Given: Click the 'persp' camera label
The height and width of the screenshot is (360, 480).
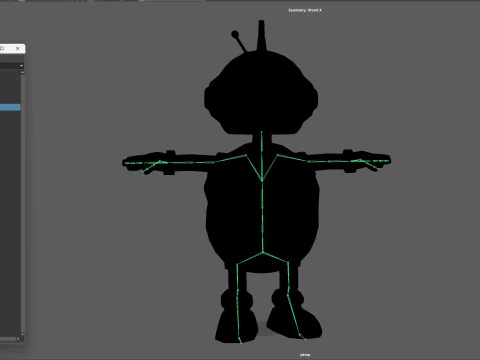Looking at the screenshot, I should tap(305, 355).
